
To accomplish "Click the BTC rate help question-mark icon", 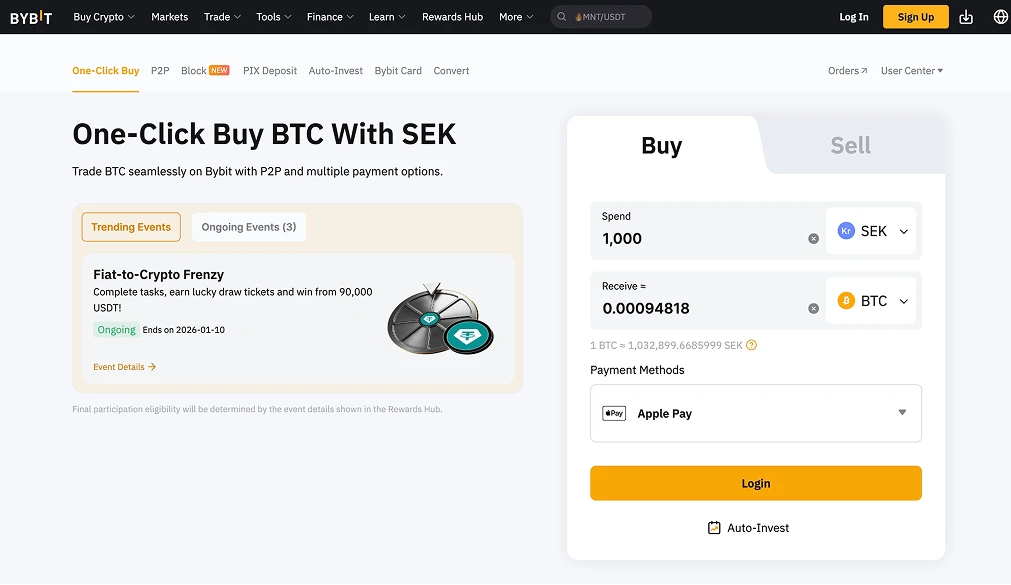I will 752,344.
